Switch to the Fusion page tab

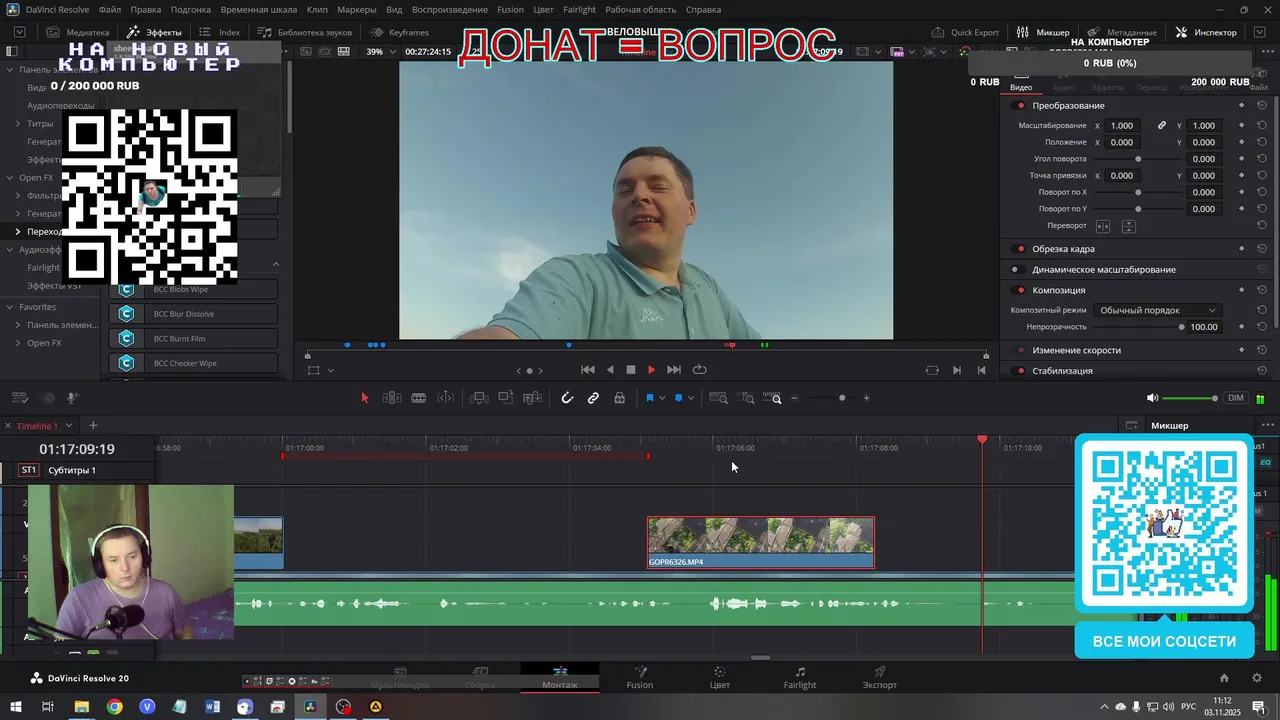tap(640, 677)
